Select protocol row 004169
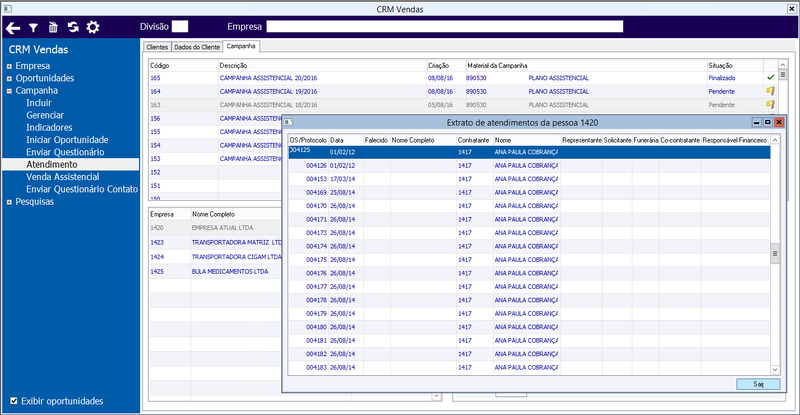The image size is (800, 415). 529,192
